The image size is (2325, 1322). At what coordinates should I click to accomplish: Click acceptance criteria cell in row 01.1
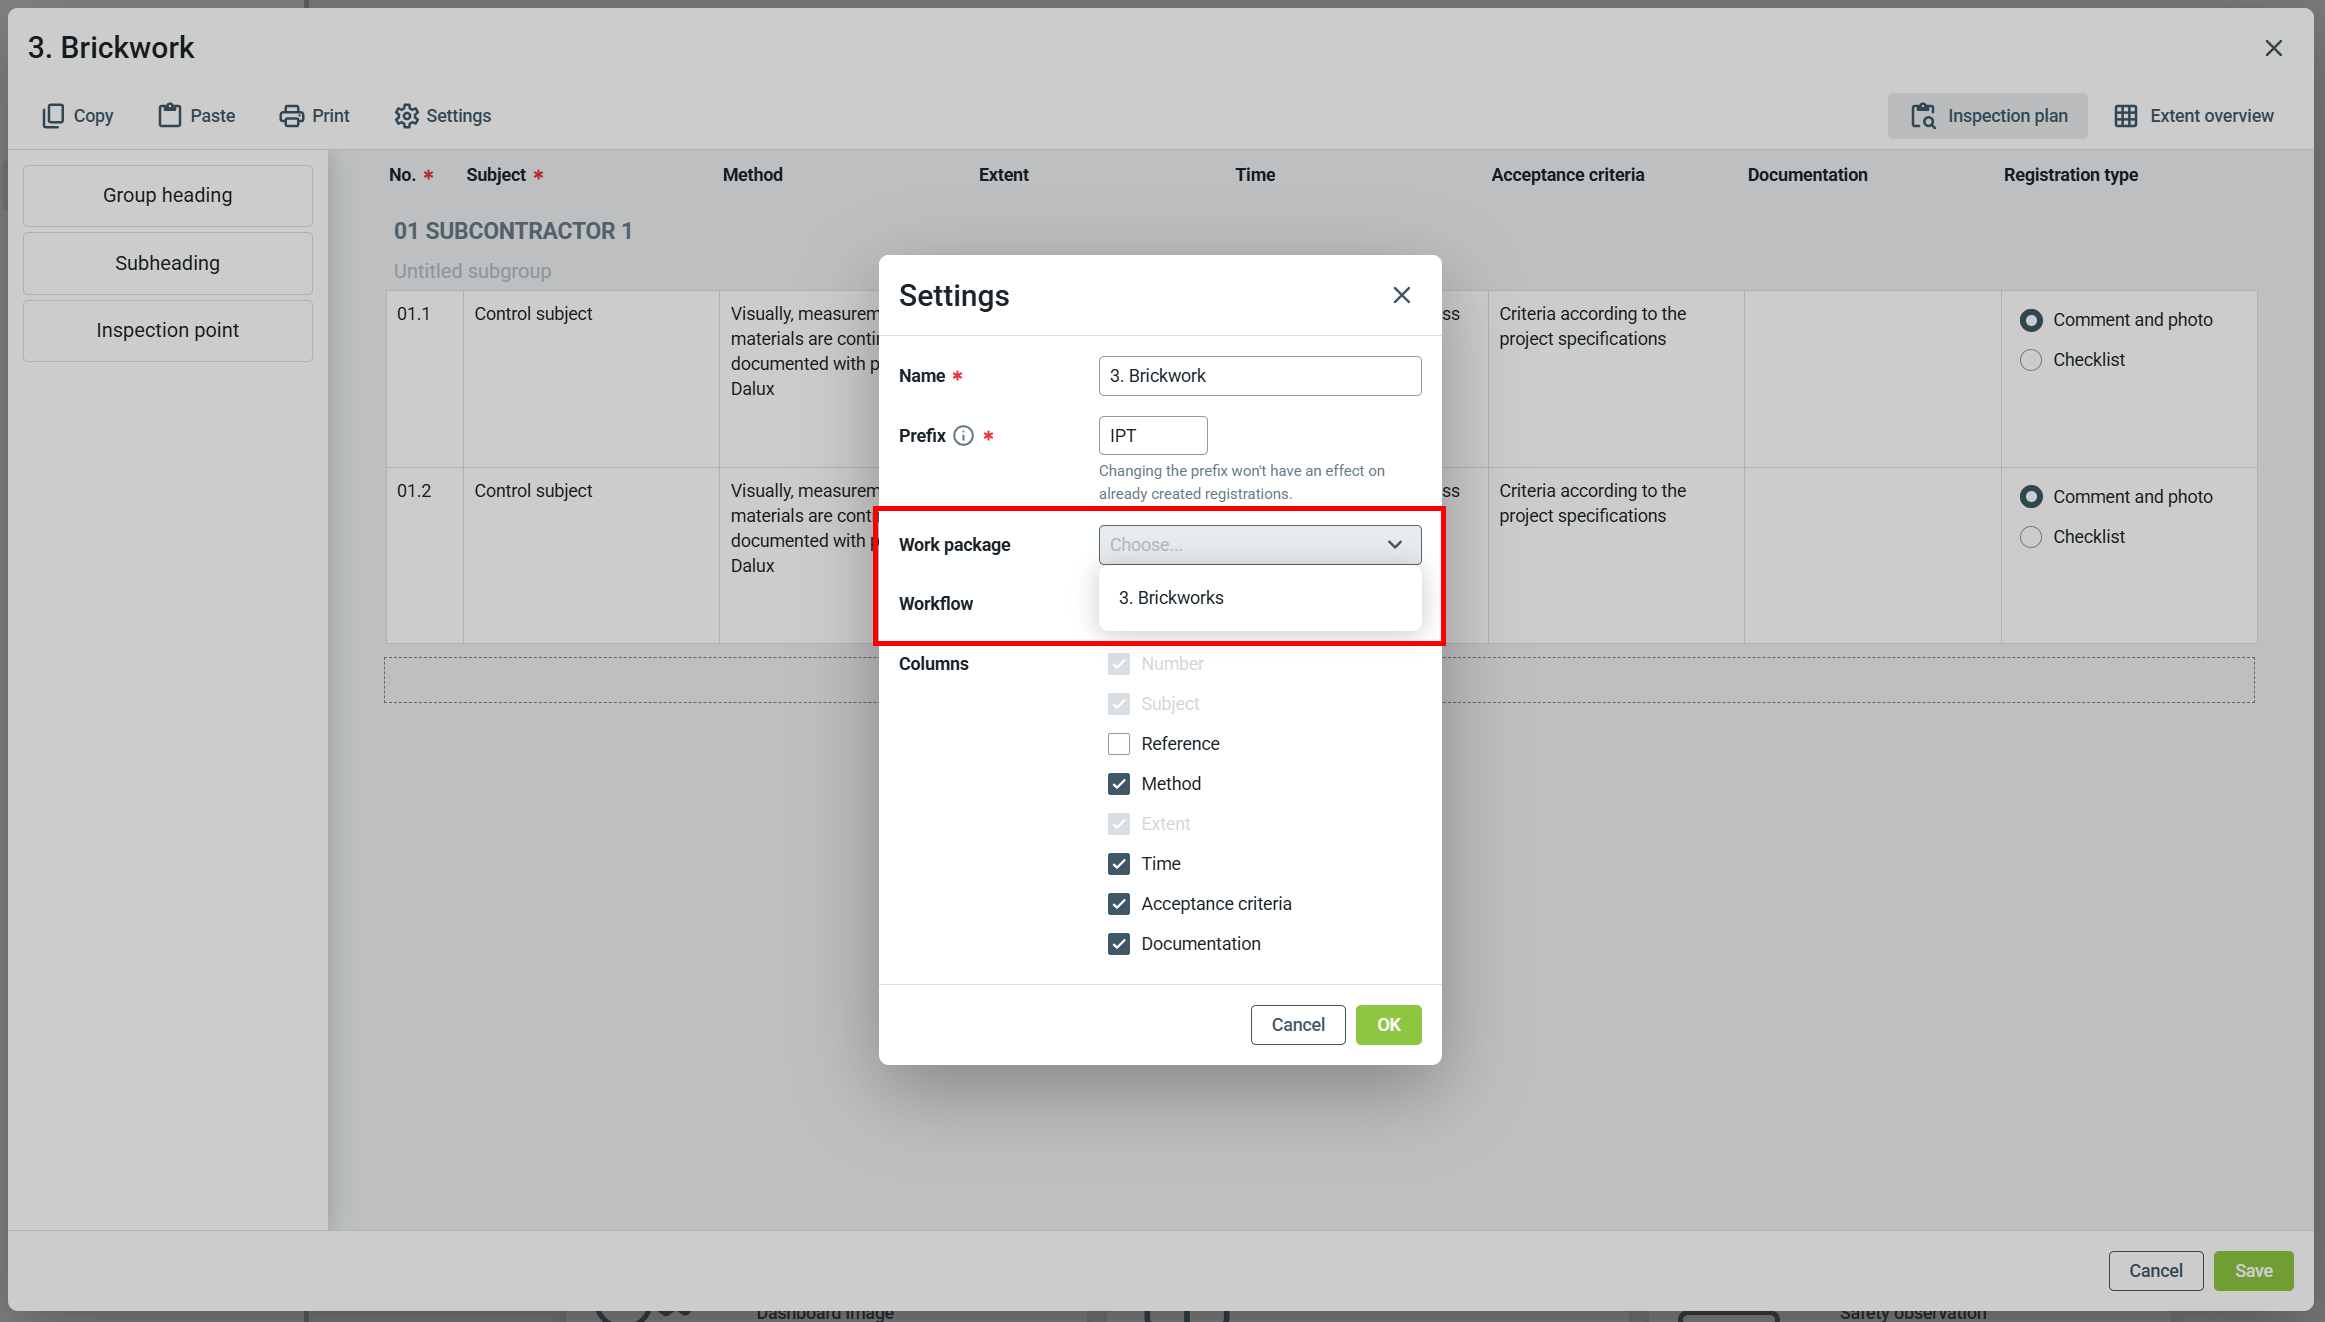[x=1616, y=379]
